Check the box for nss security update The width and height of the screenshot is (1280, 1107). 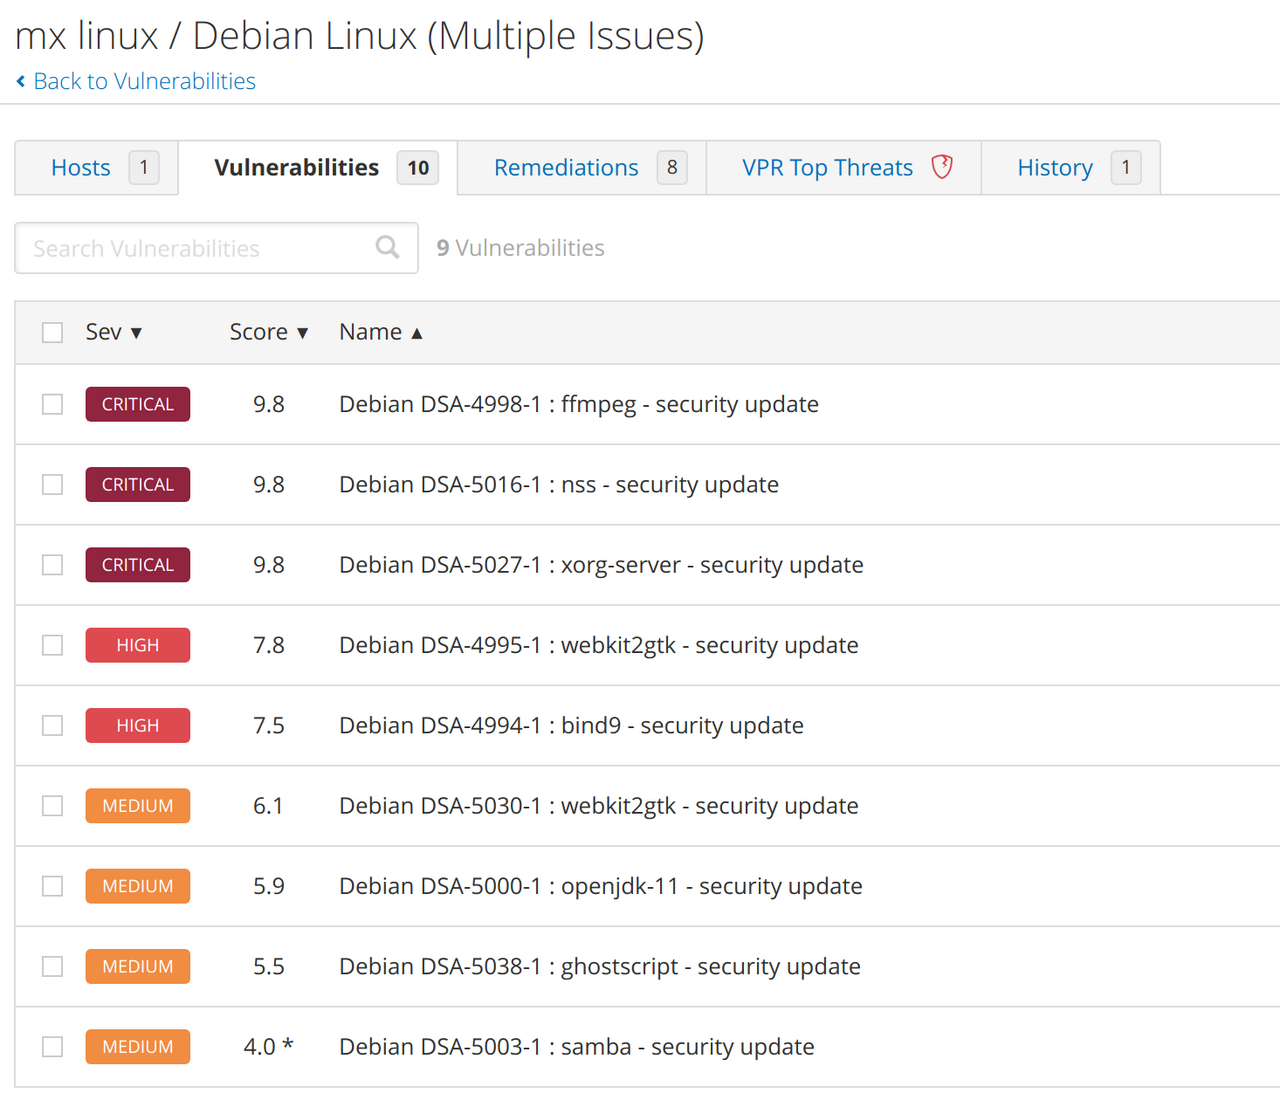coord(52,485)
